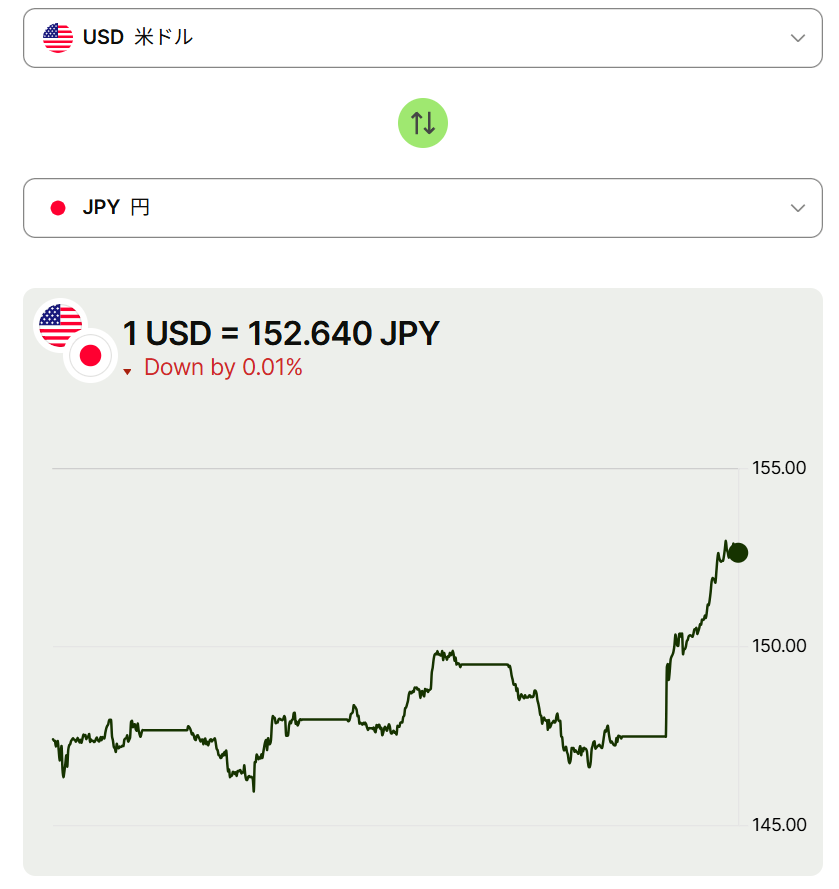Click the Japan flag in JPY selector

[x=58, y=208]
